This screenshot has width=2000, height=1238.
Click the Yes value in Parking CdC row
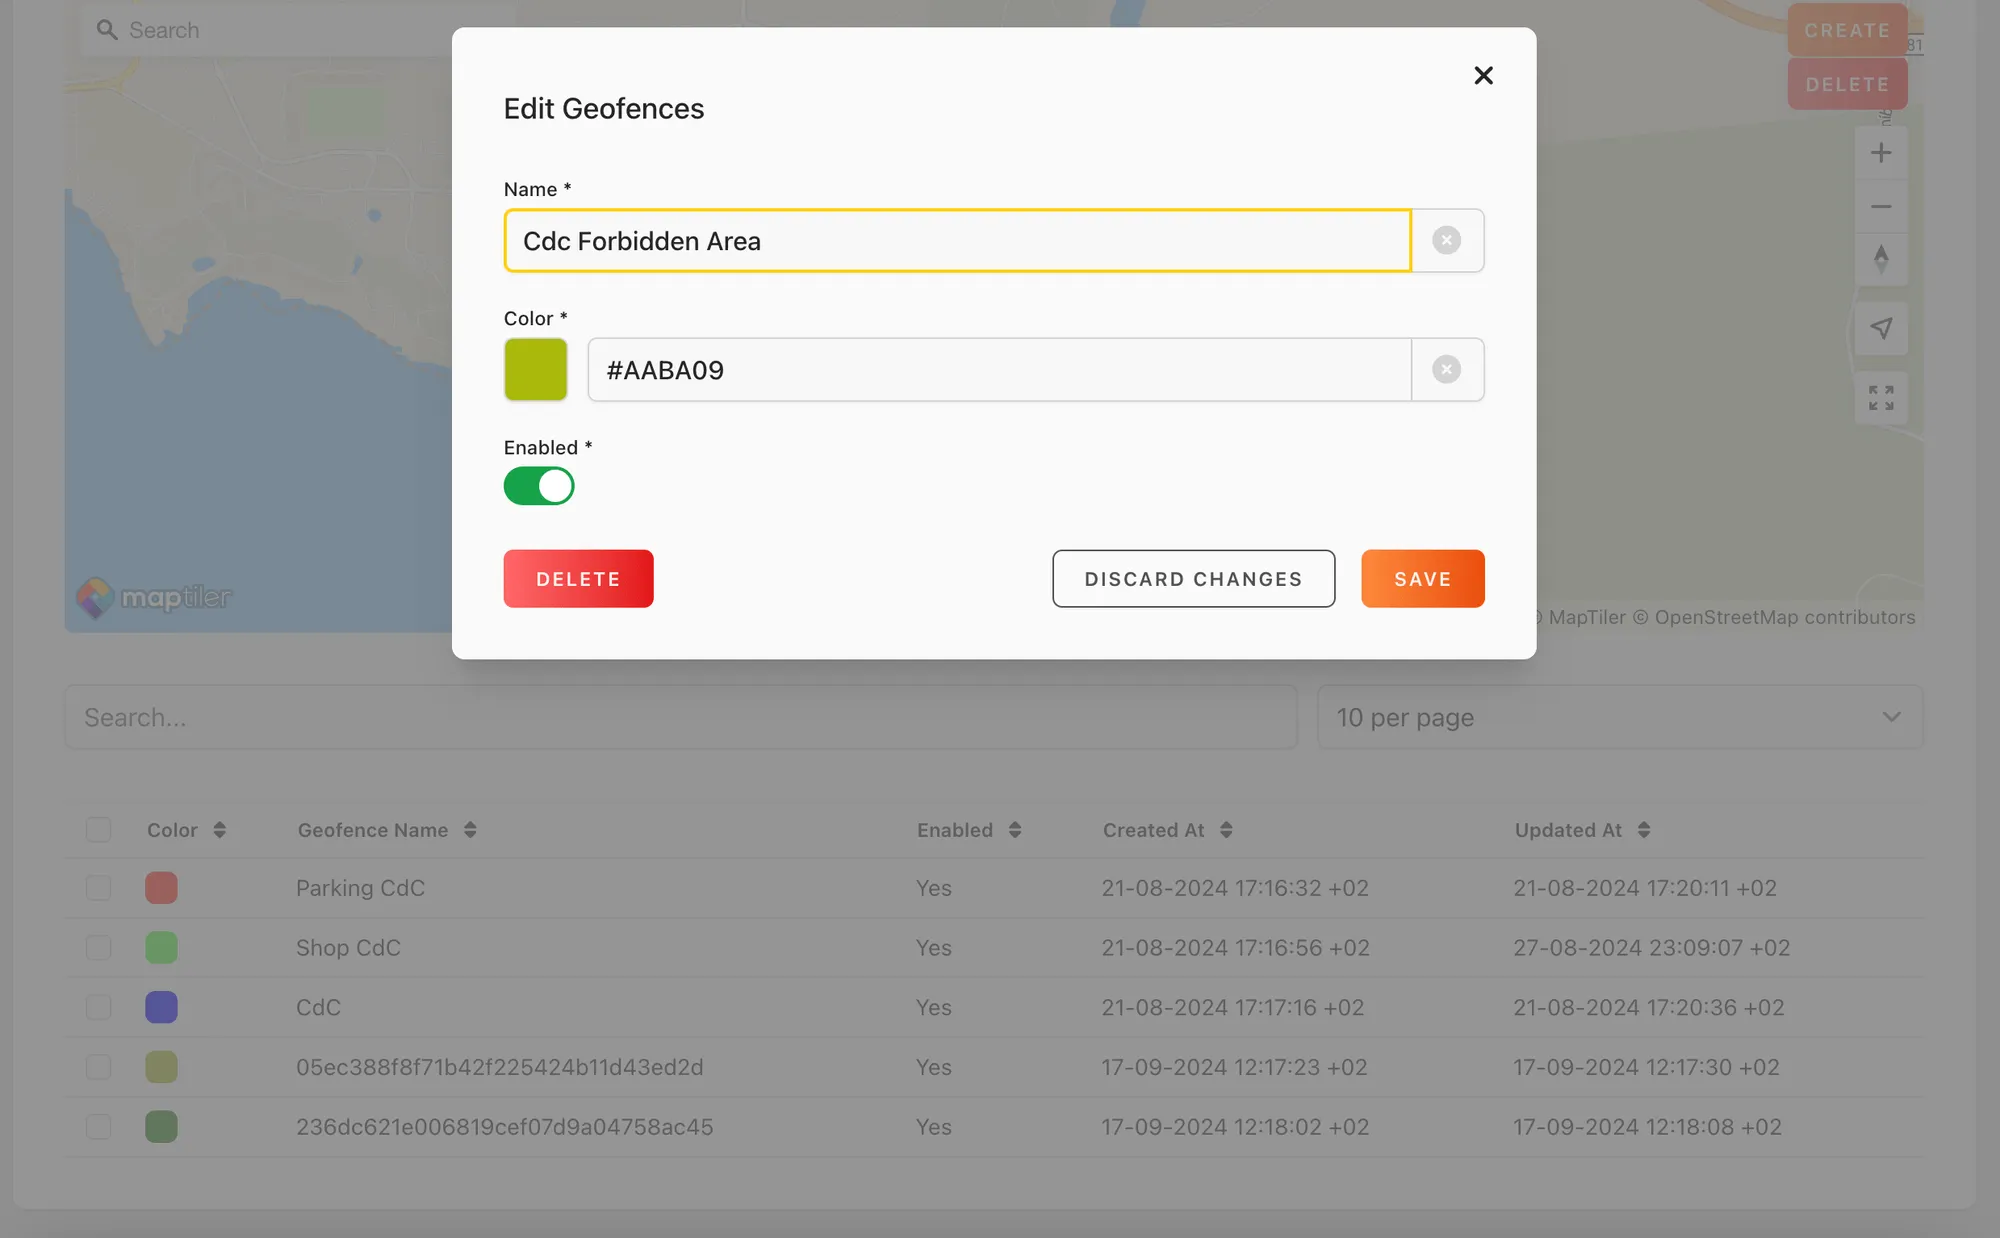933,888
